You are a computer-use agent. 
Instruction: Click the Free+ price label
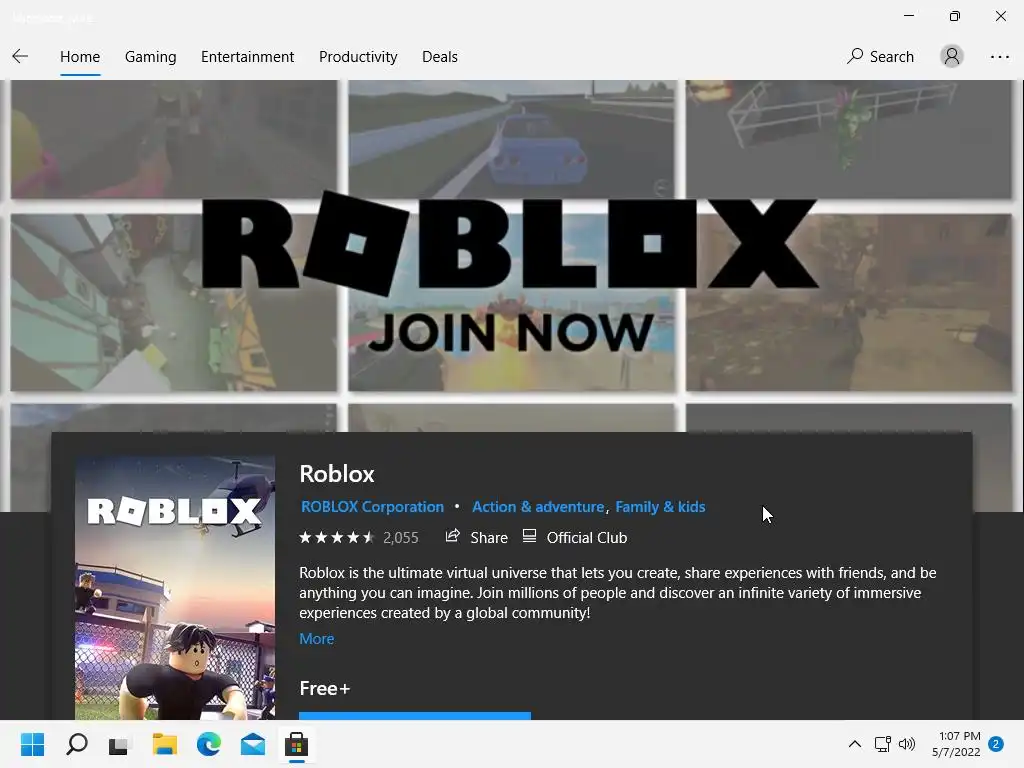325,688
